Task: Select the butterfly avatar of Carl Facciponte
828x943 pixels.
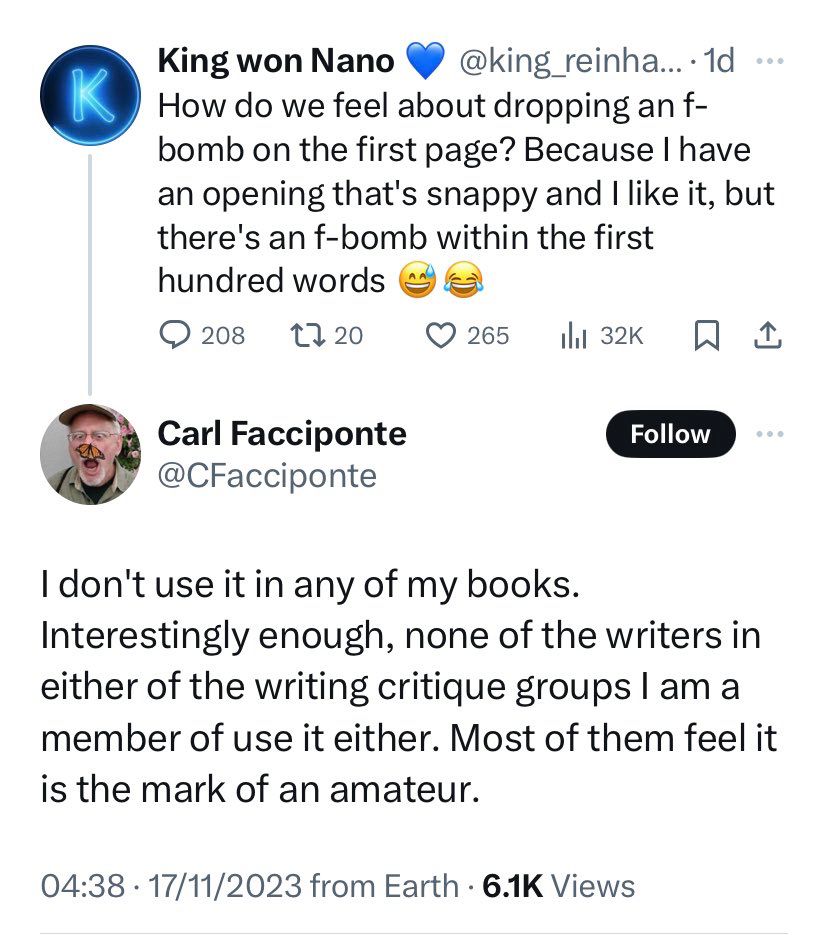Action: tap(90, 454)
